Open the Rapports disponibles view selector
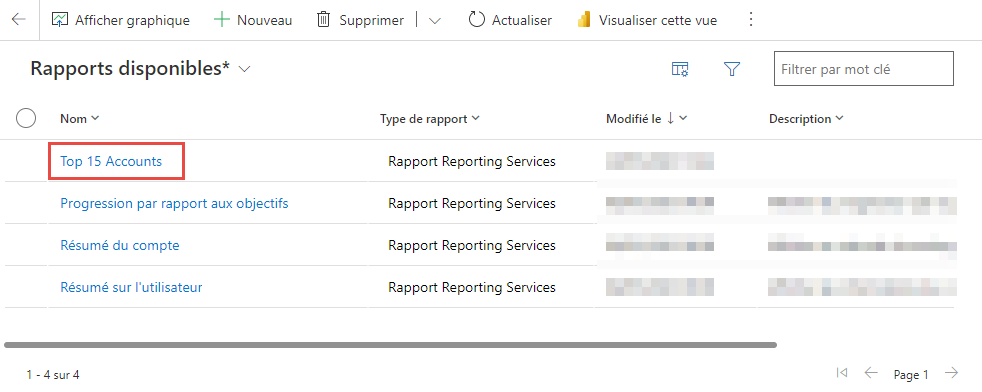Viewport: 982px width, 392px height. tap(245, 69)
